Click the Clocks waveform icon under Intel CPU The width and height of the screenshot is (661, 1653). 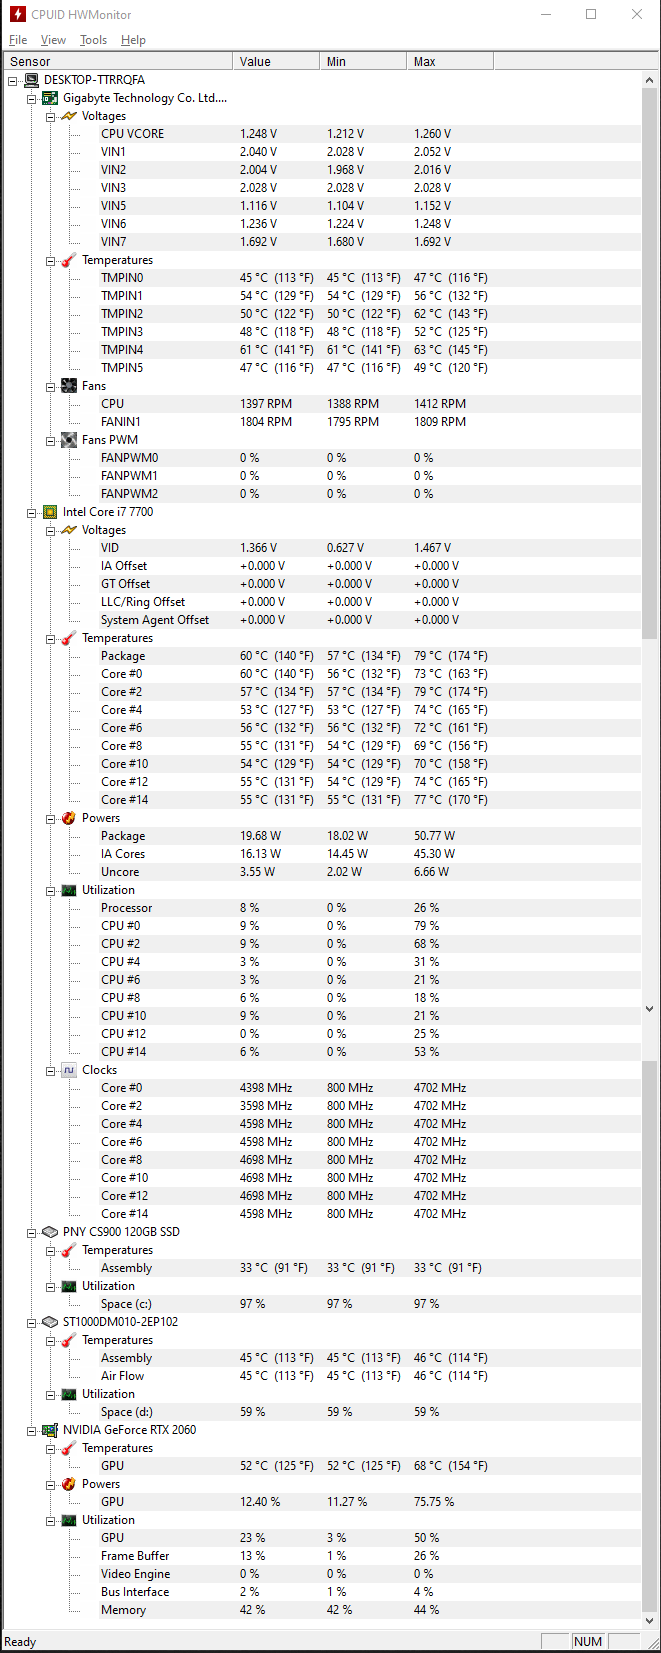click(x=69, y=1070)
